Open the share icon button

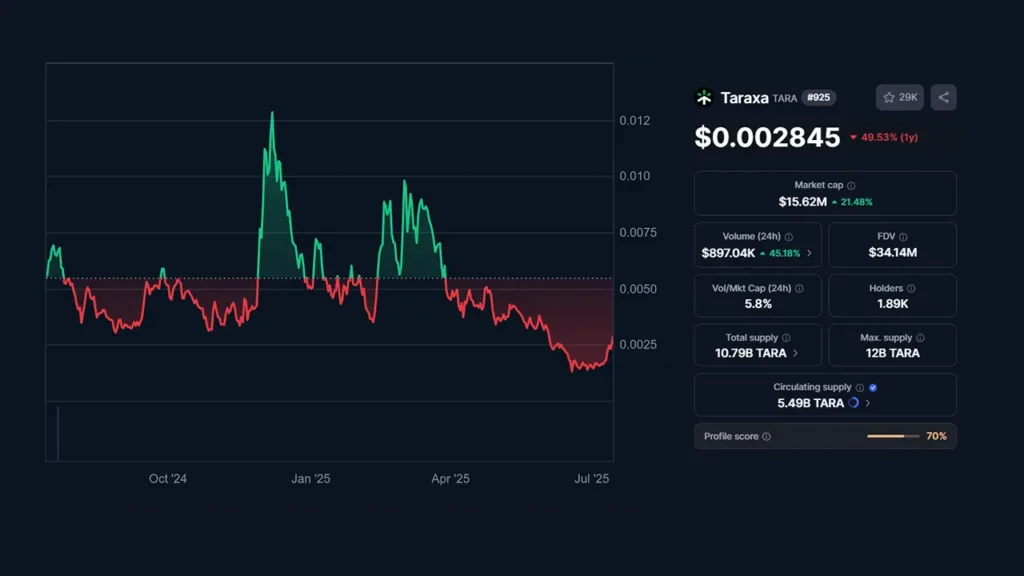[x=943, y=97]
